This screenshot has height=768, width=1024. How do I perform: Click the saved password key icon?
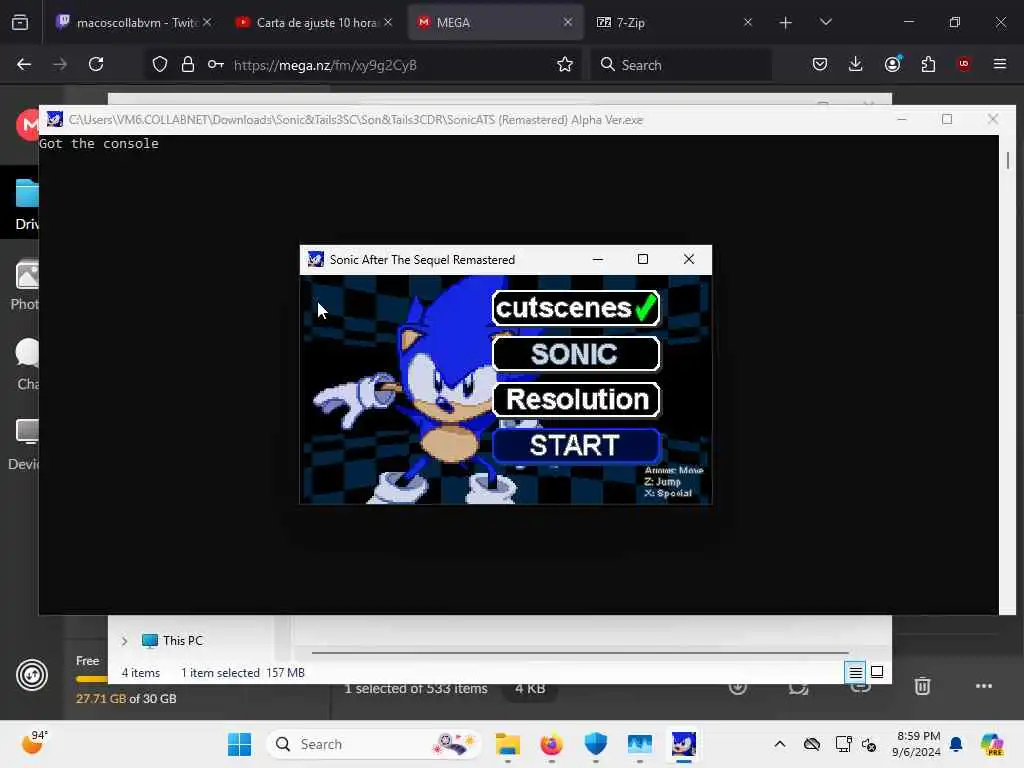(216, 65)
